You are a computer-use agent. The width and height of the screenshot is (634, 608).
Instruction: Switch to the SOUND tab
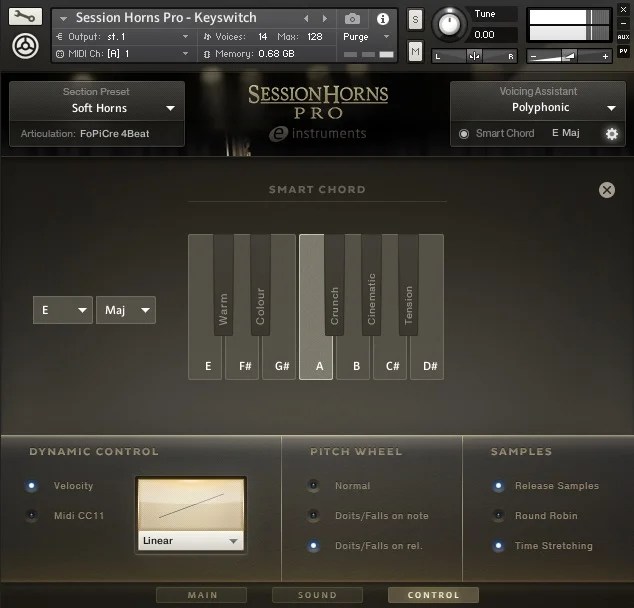coord(317,595)
